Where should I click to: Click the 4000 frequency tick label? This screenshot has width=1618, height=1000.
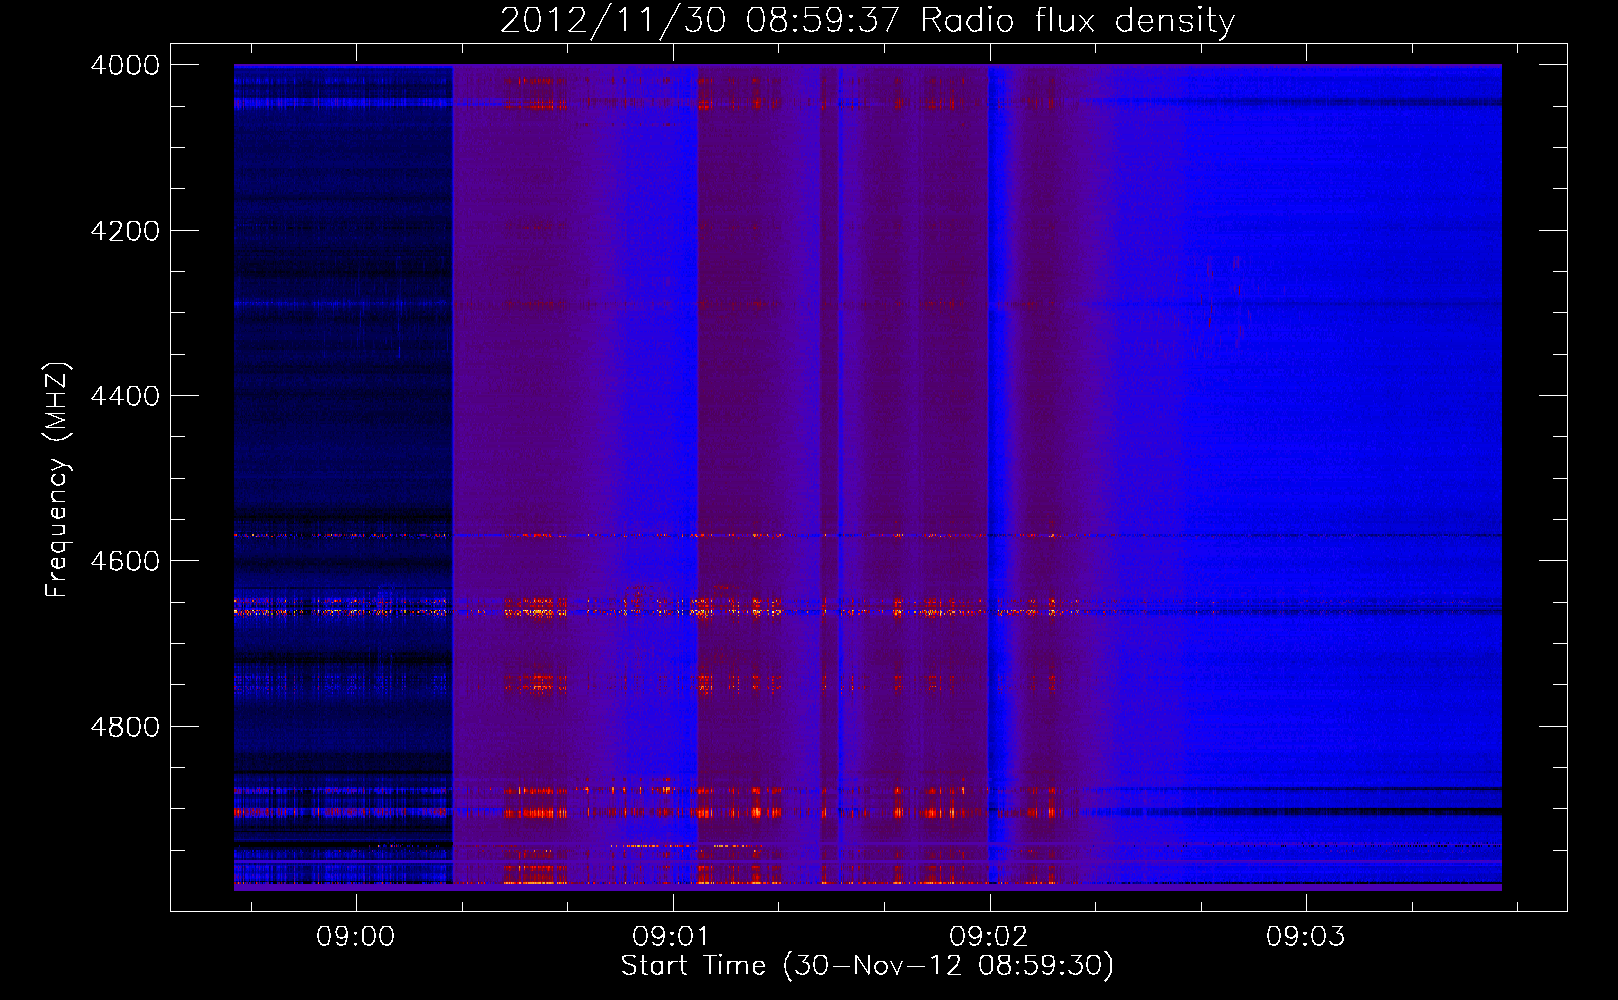pos(125,65)
